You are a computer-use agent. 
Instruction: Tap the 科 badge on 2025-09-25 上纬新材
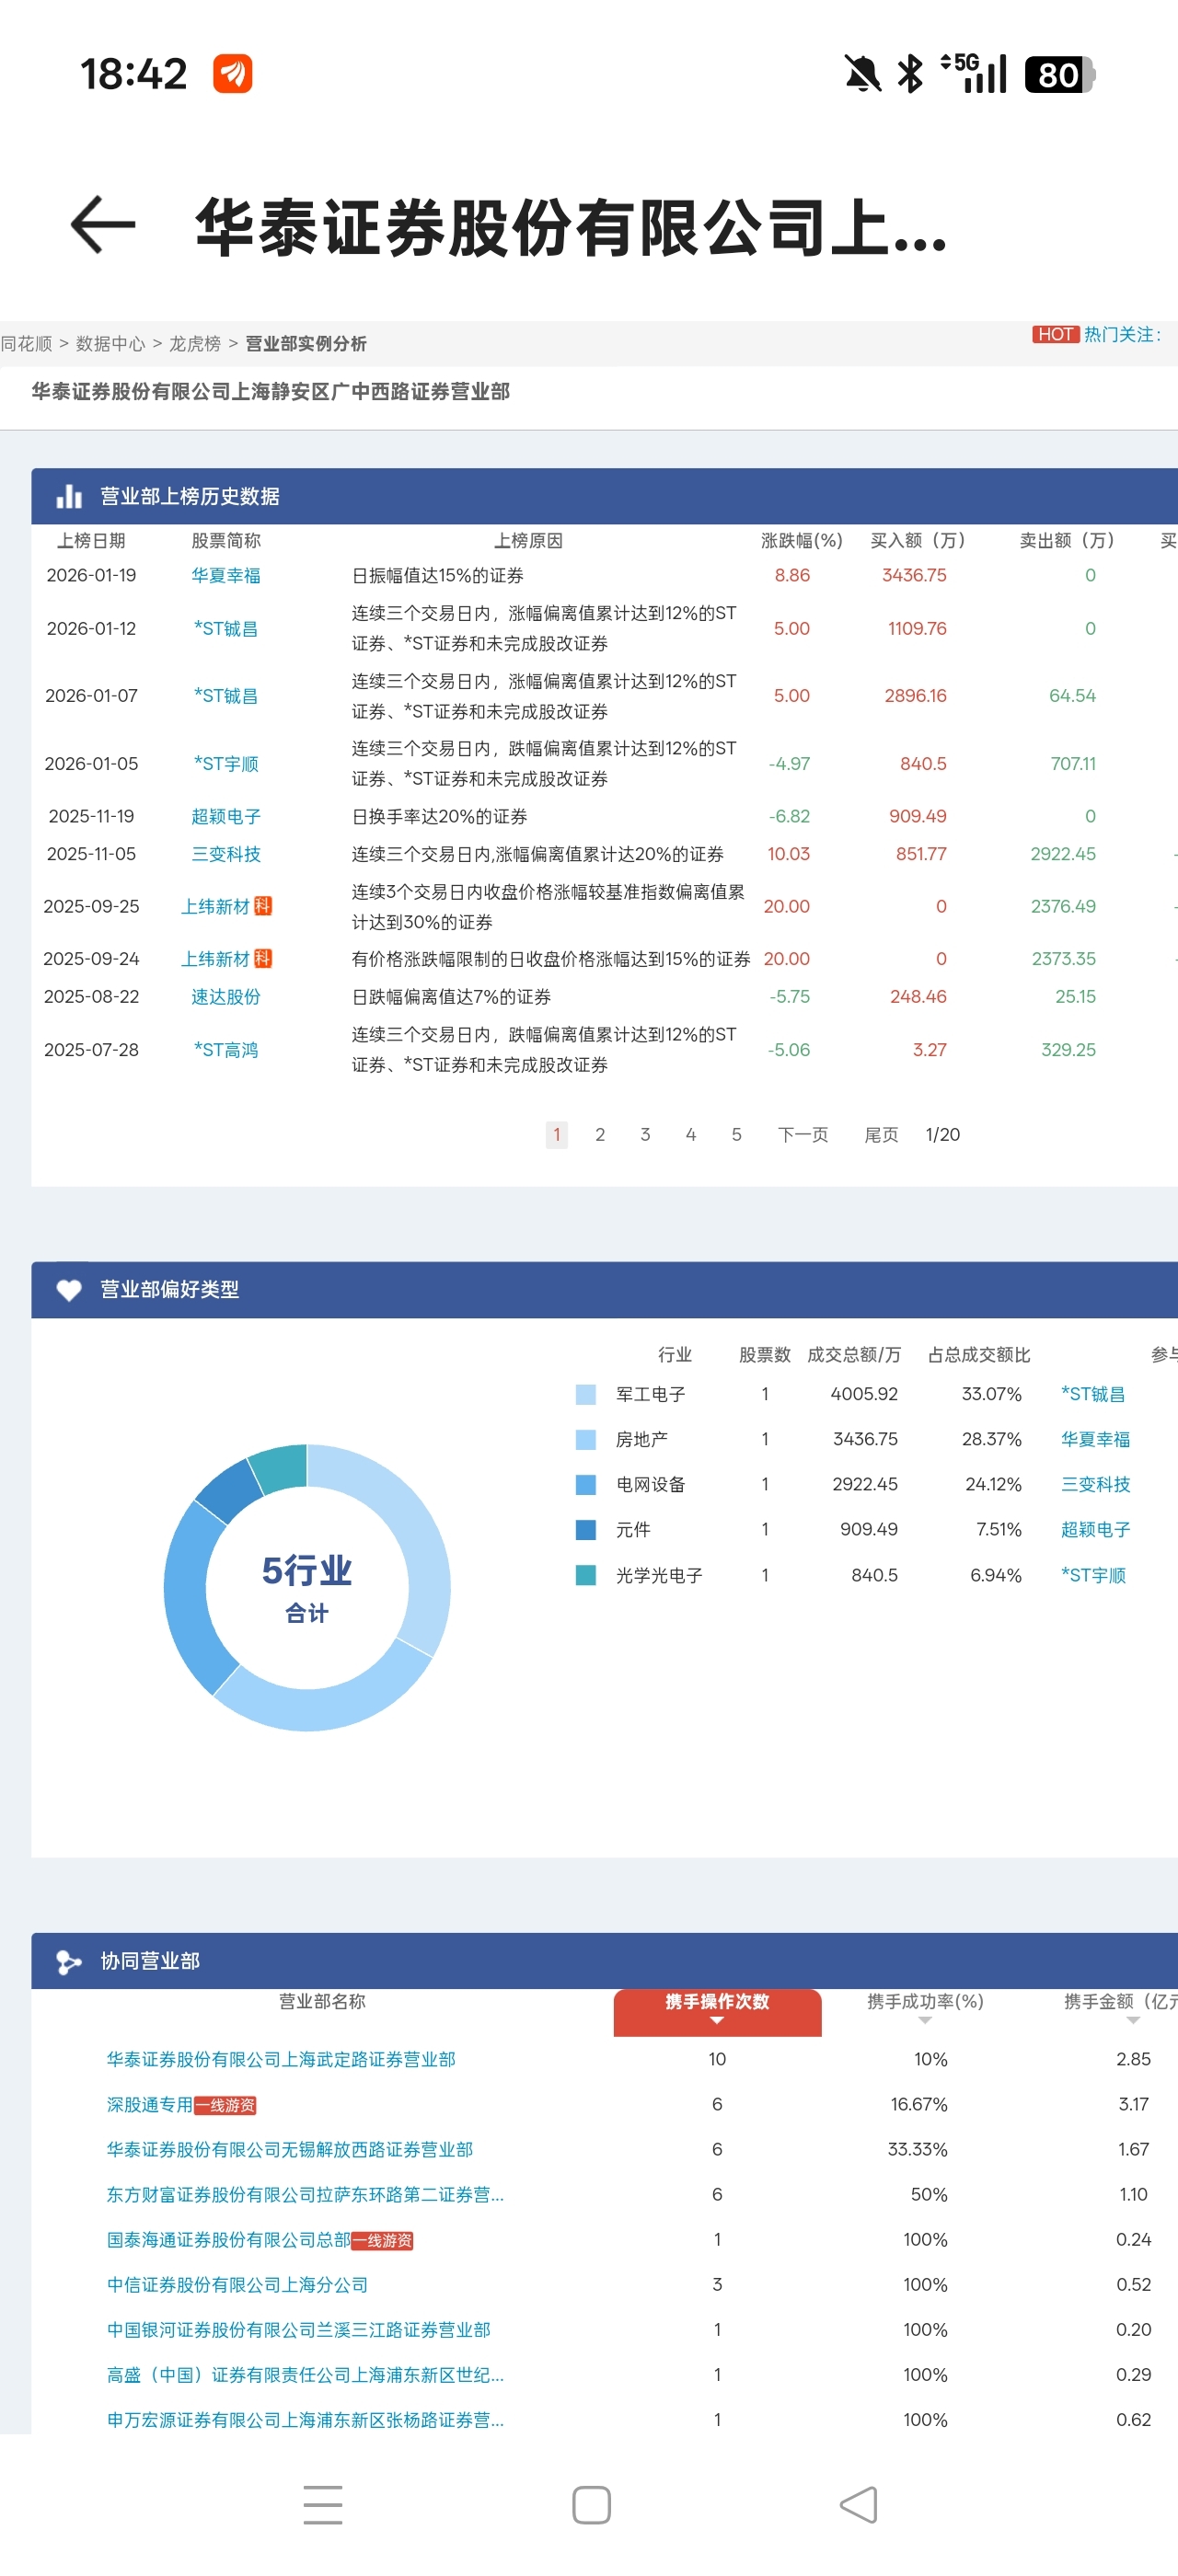[263, 906]
